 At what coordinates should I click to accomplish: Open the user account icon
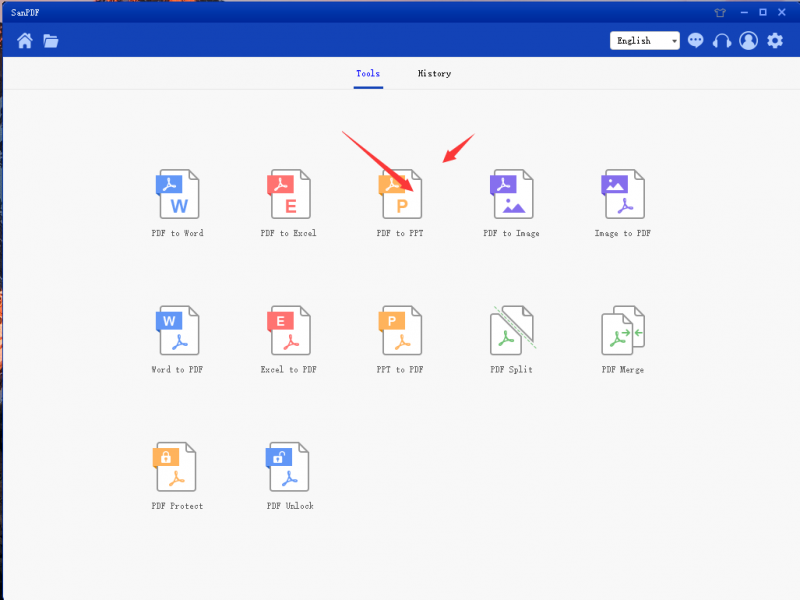[x=748, y=41]
